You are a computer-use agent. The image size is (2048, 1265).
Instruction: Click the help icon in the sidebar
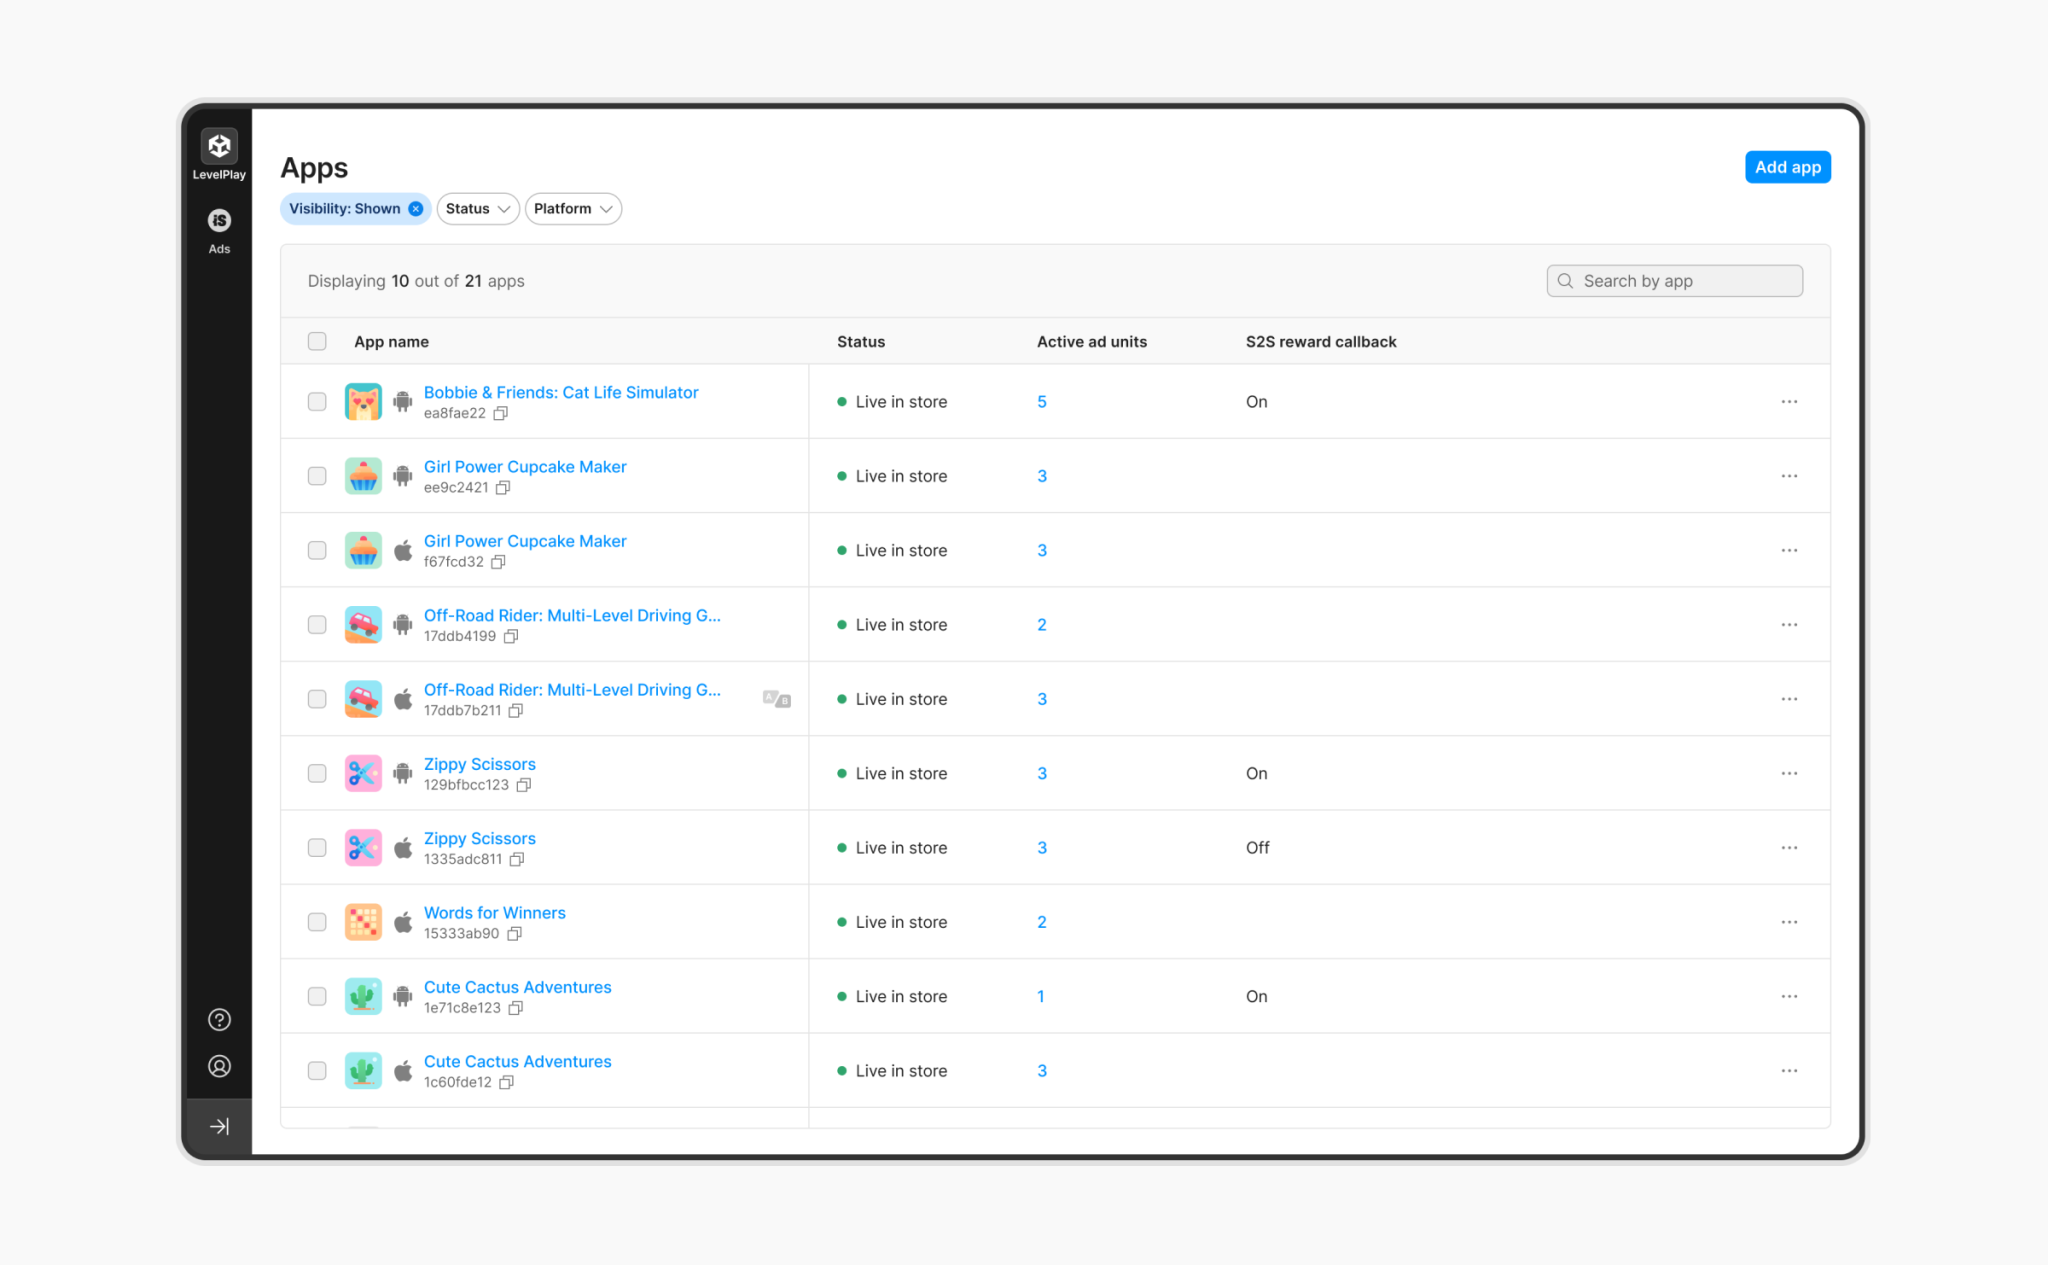(218, 1019)
